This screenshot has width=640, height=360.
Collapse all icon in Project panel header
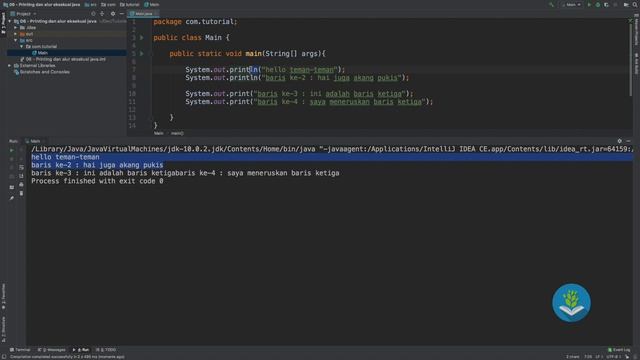(x=102, y=13)
